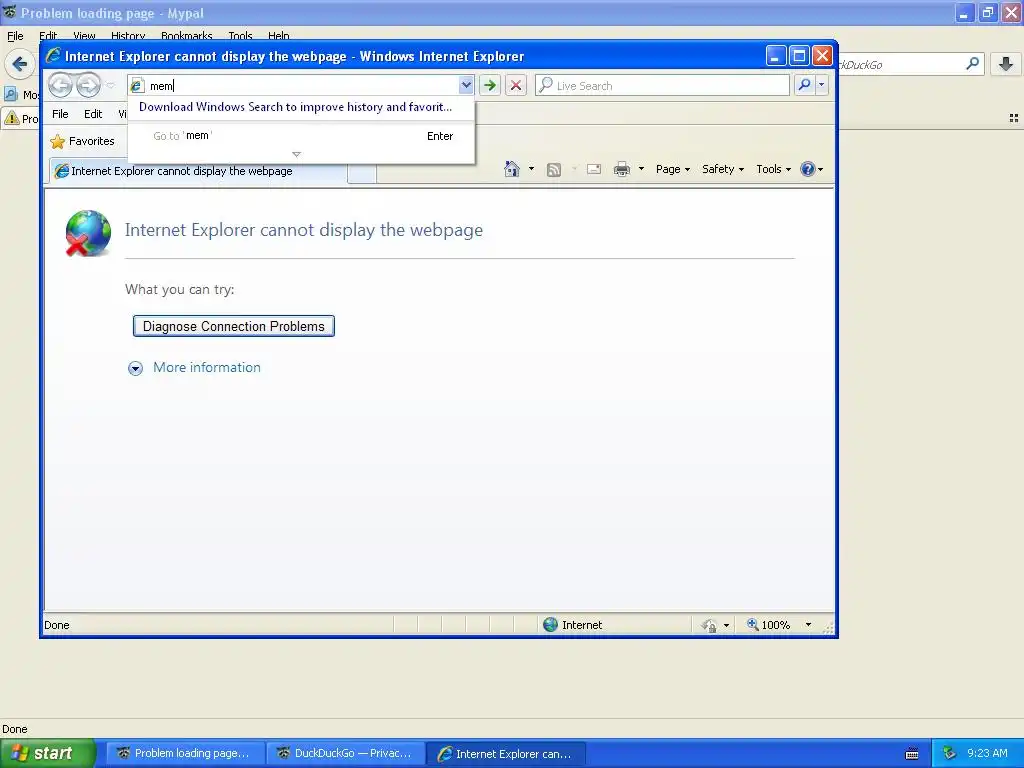
Task: Click Mypal tab list grid icon
Action: point(1014,118)
